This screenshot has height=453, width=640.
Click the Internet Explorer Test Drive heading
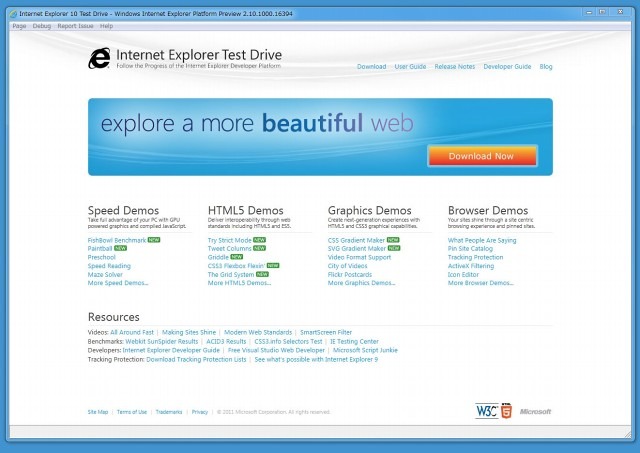click(199, 55)
